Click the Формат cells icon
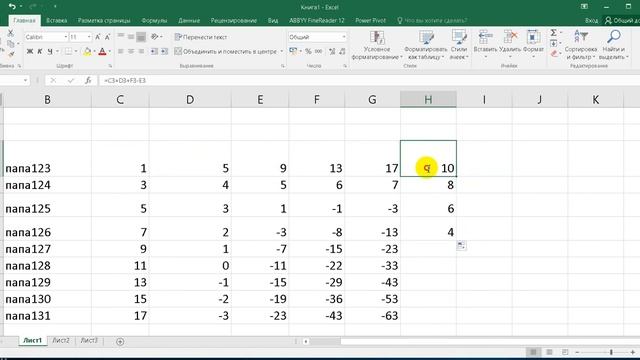640x360 pixels. point(533,37)
